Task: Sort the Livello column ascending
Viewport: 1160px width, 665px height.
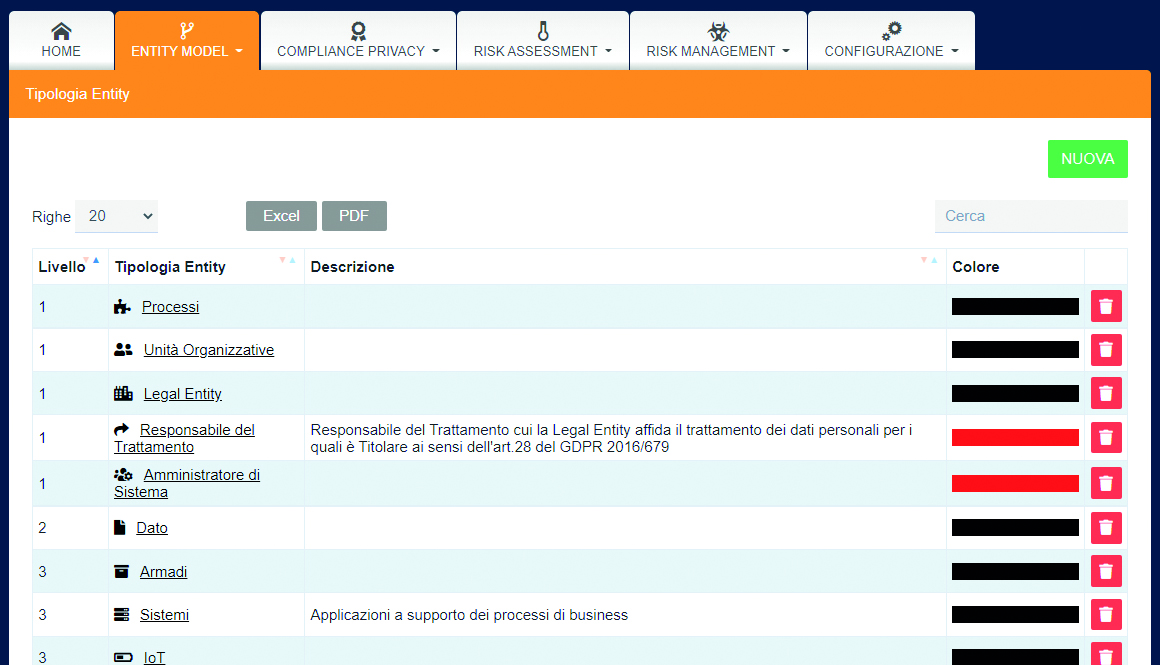Action: (97, 258)
